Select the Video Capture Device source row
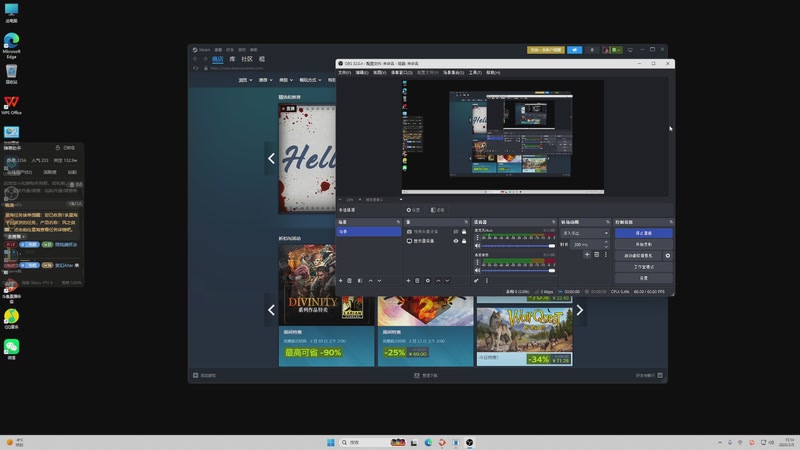Screen dimensions: 800x450 [436, 232]
